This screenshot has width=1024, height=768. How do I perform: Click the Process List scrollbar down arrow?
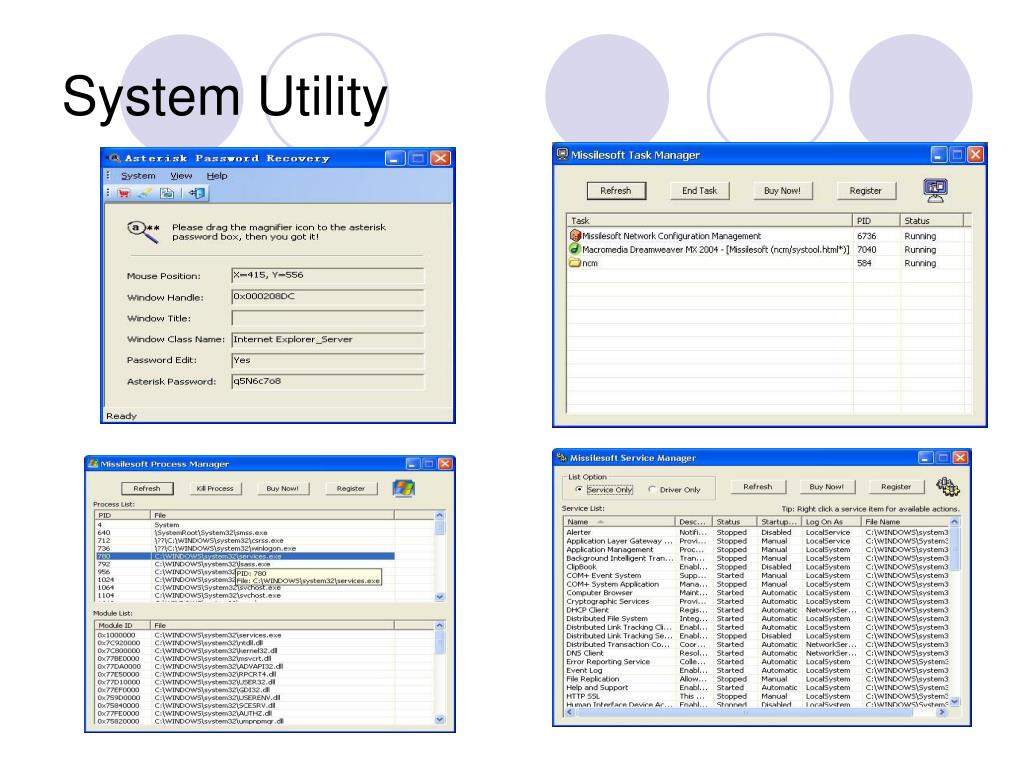tap(440, 596)
